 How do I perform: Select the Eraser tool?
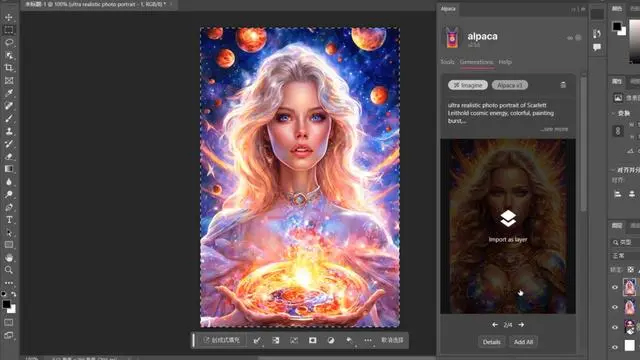9,156
